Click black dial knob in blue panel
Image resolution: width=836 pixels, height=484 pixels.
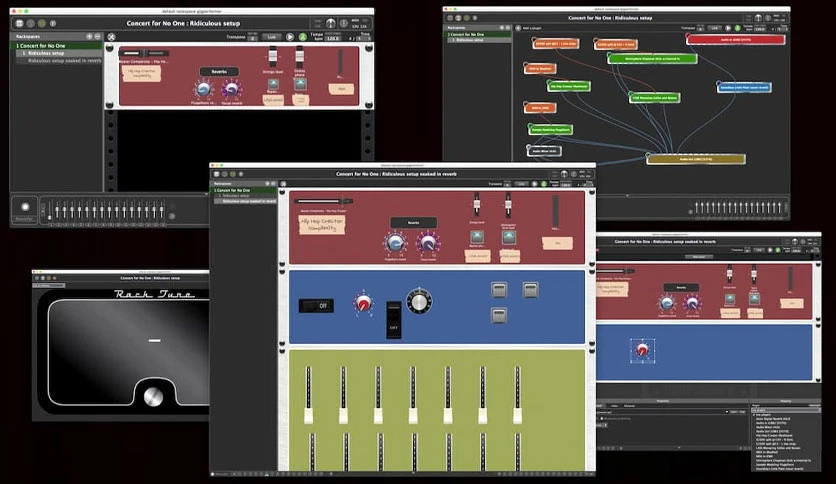tap(420, 301)
